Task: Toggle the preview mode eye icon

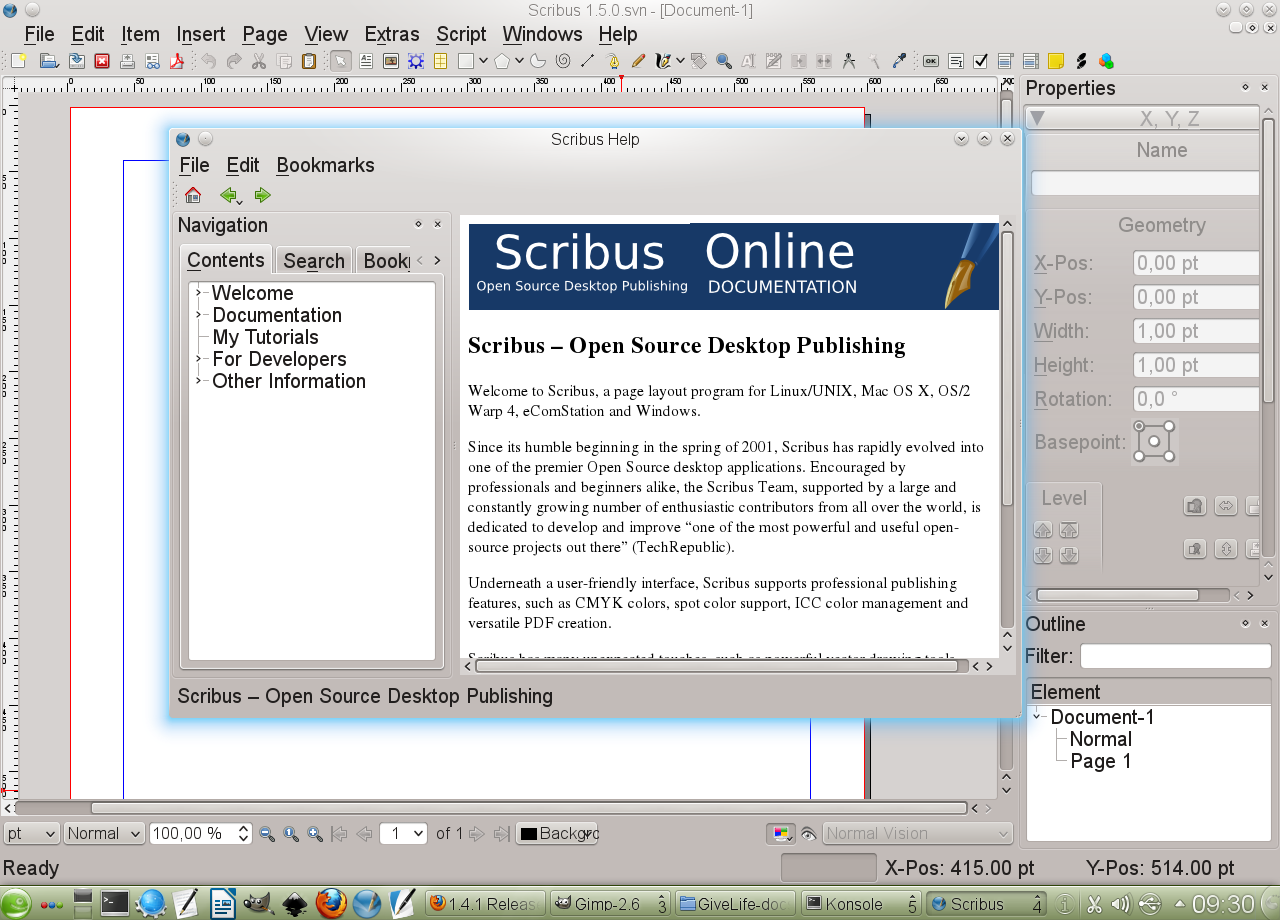Action: [809, 834]
